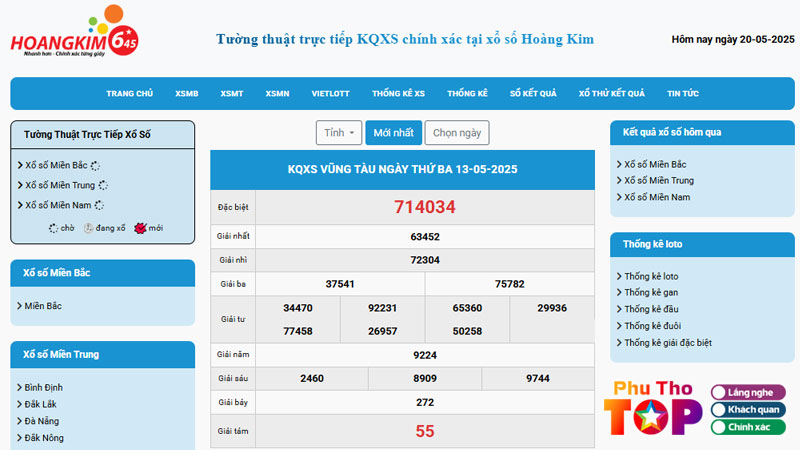Open yesterday's Xổ số Miền Bắc results
This screenshot has width=800, height=450.
coord(655,164)
